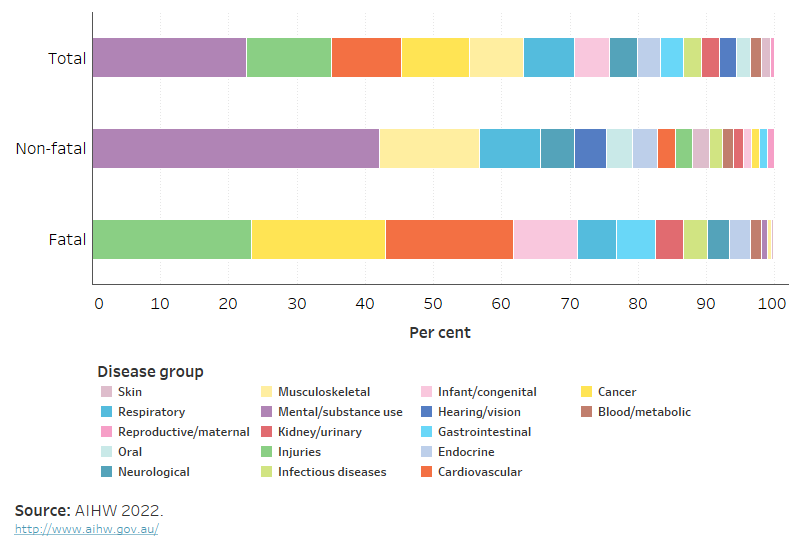Click the green Injuries segment in Fatal bar
800x550 pixels.
pyautogui.click(x=172, y=239)
